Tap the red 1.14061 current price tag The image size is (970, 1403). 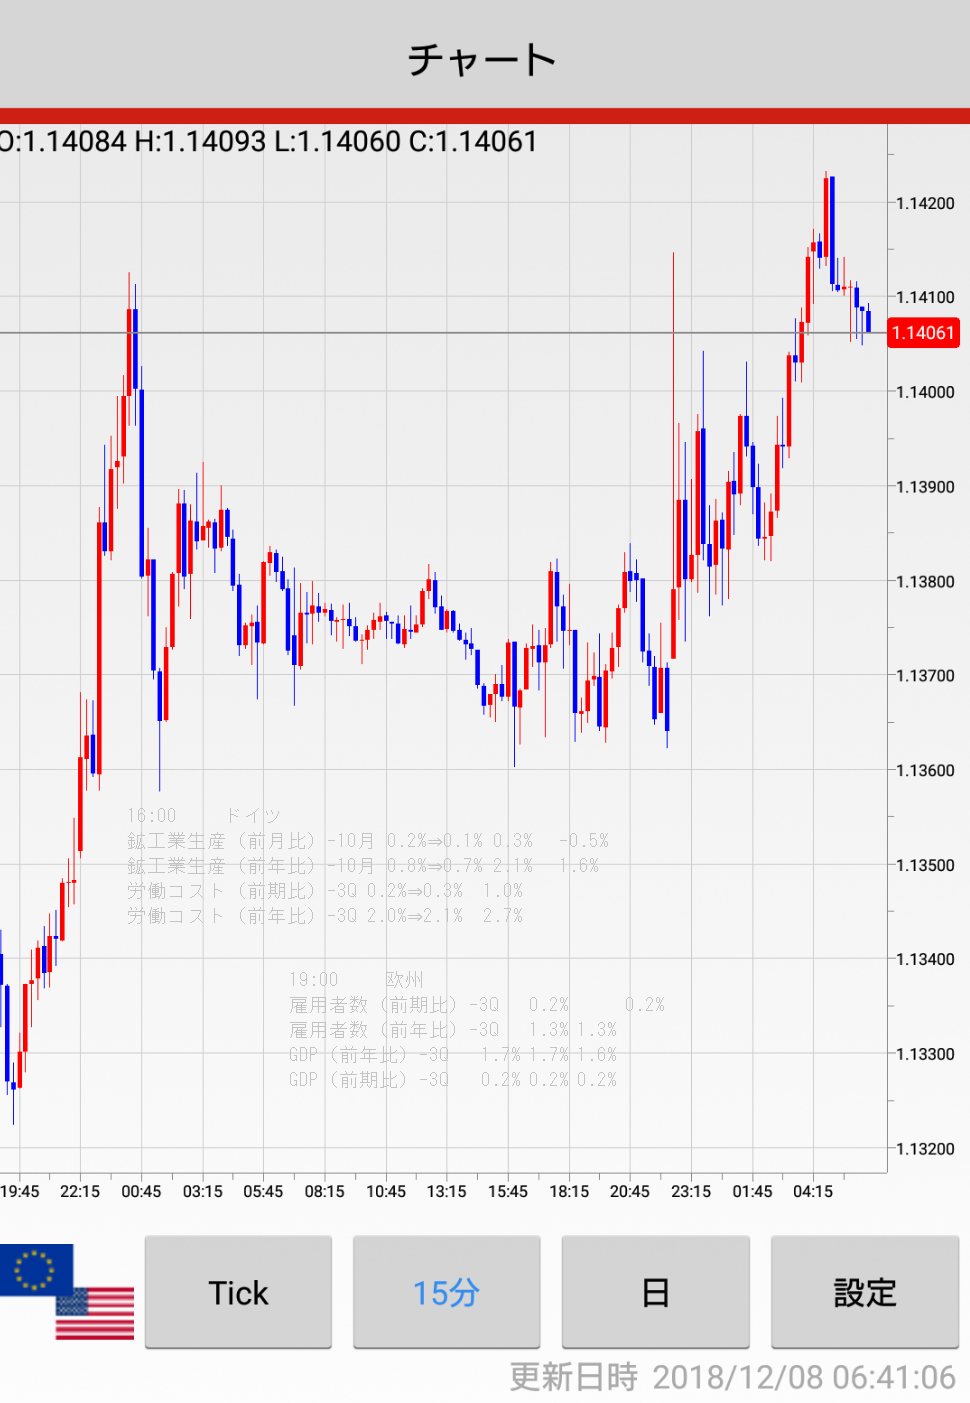click(923, 333)
